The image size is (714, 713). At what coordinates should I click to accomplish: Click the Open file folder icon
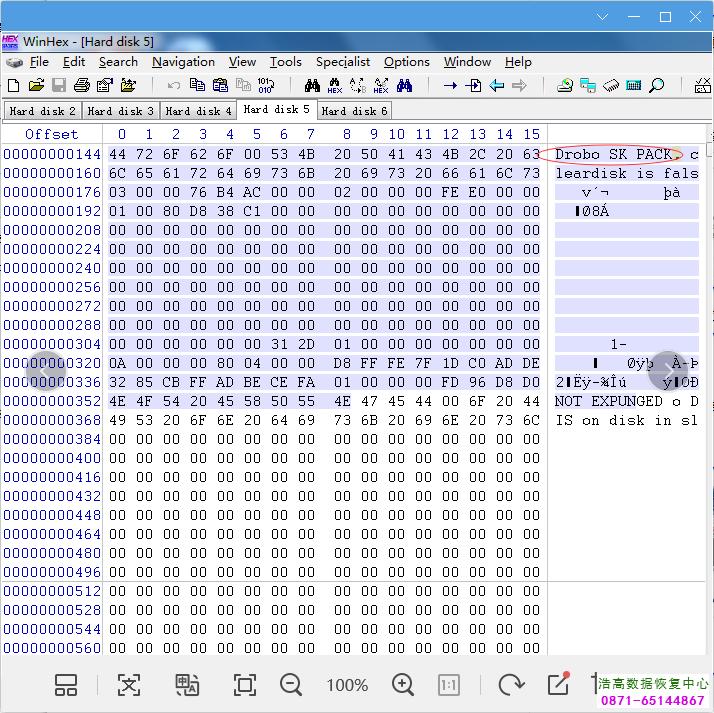point(37,86)
